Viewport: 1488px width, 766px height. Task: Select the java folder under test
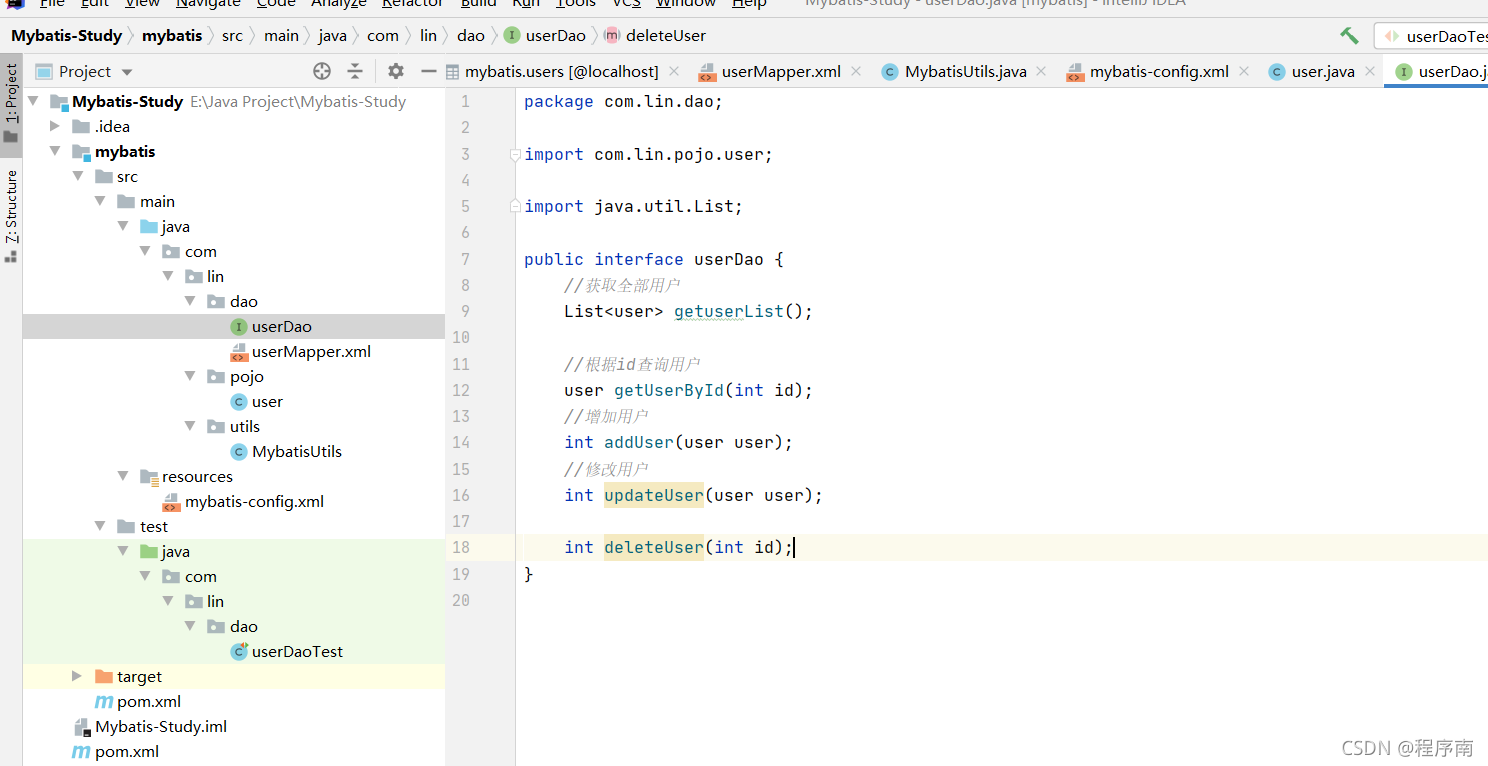165,551
